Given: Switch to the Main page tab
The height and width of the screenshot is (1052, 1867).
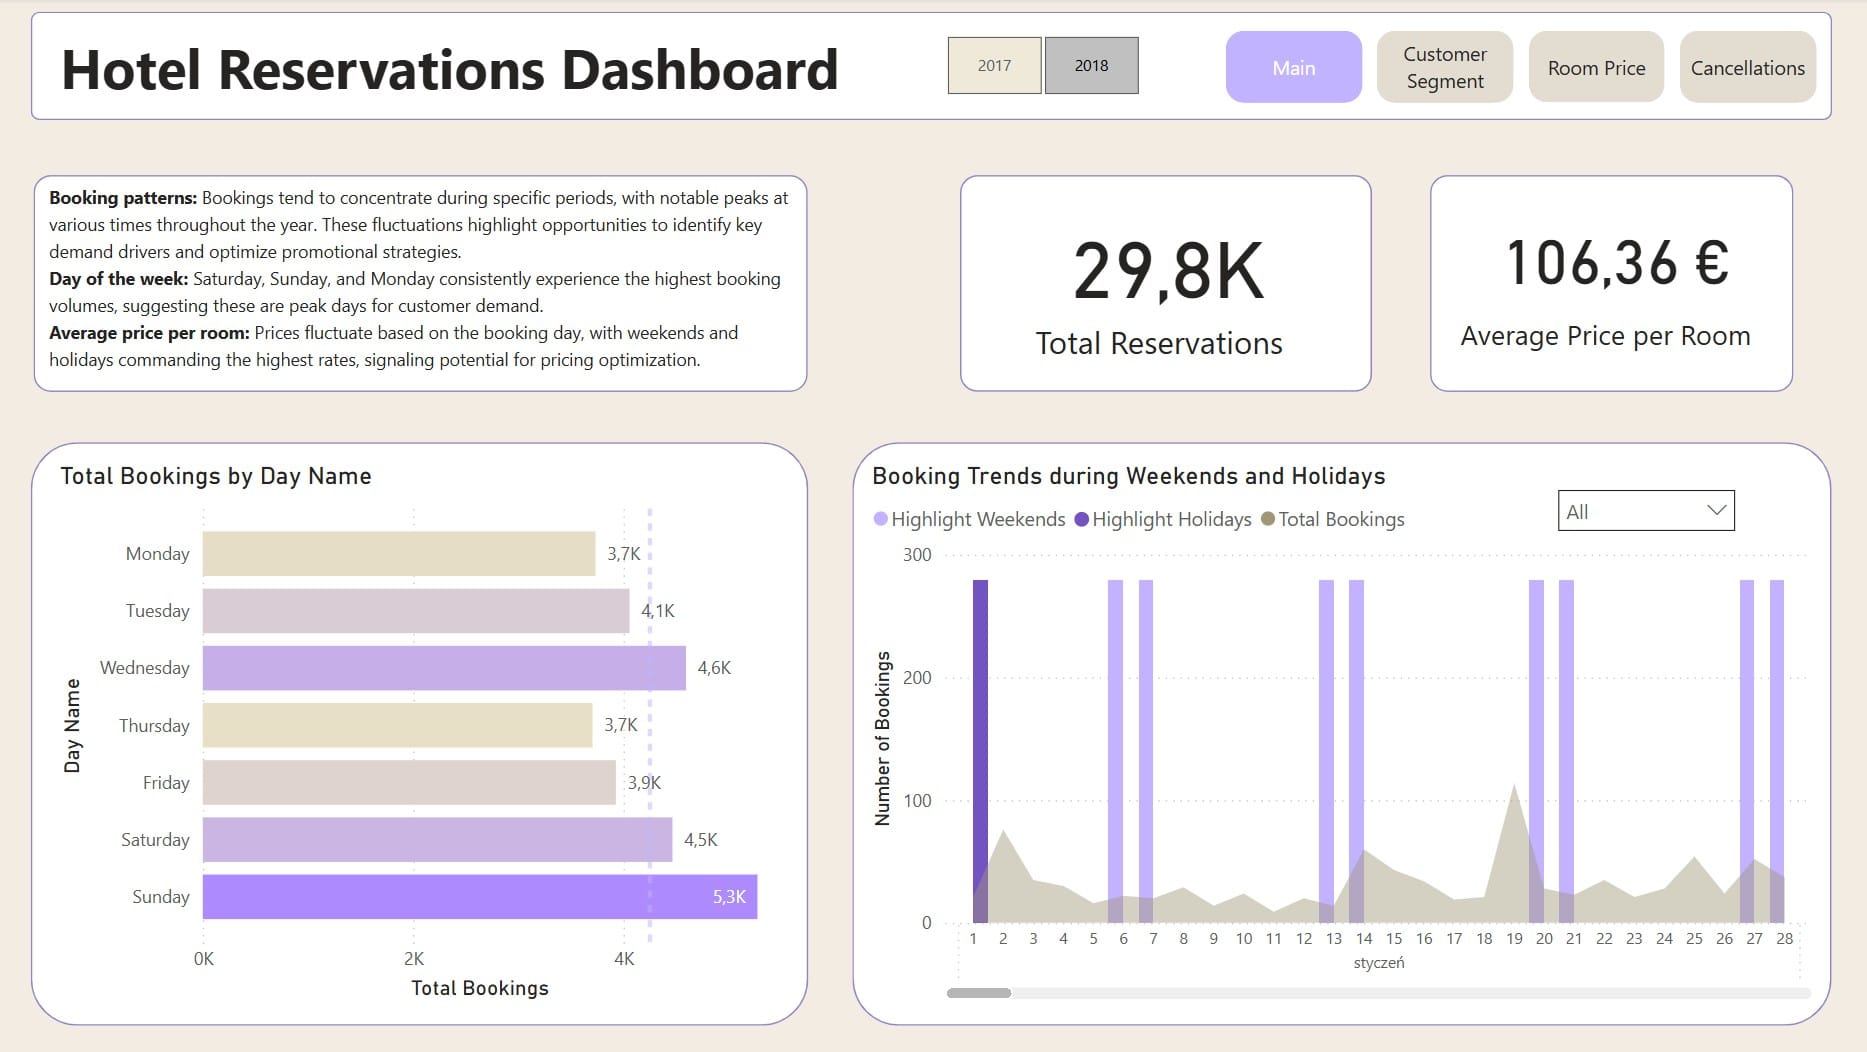Looking at the screenshot, I should [x=1293, y=68].
